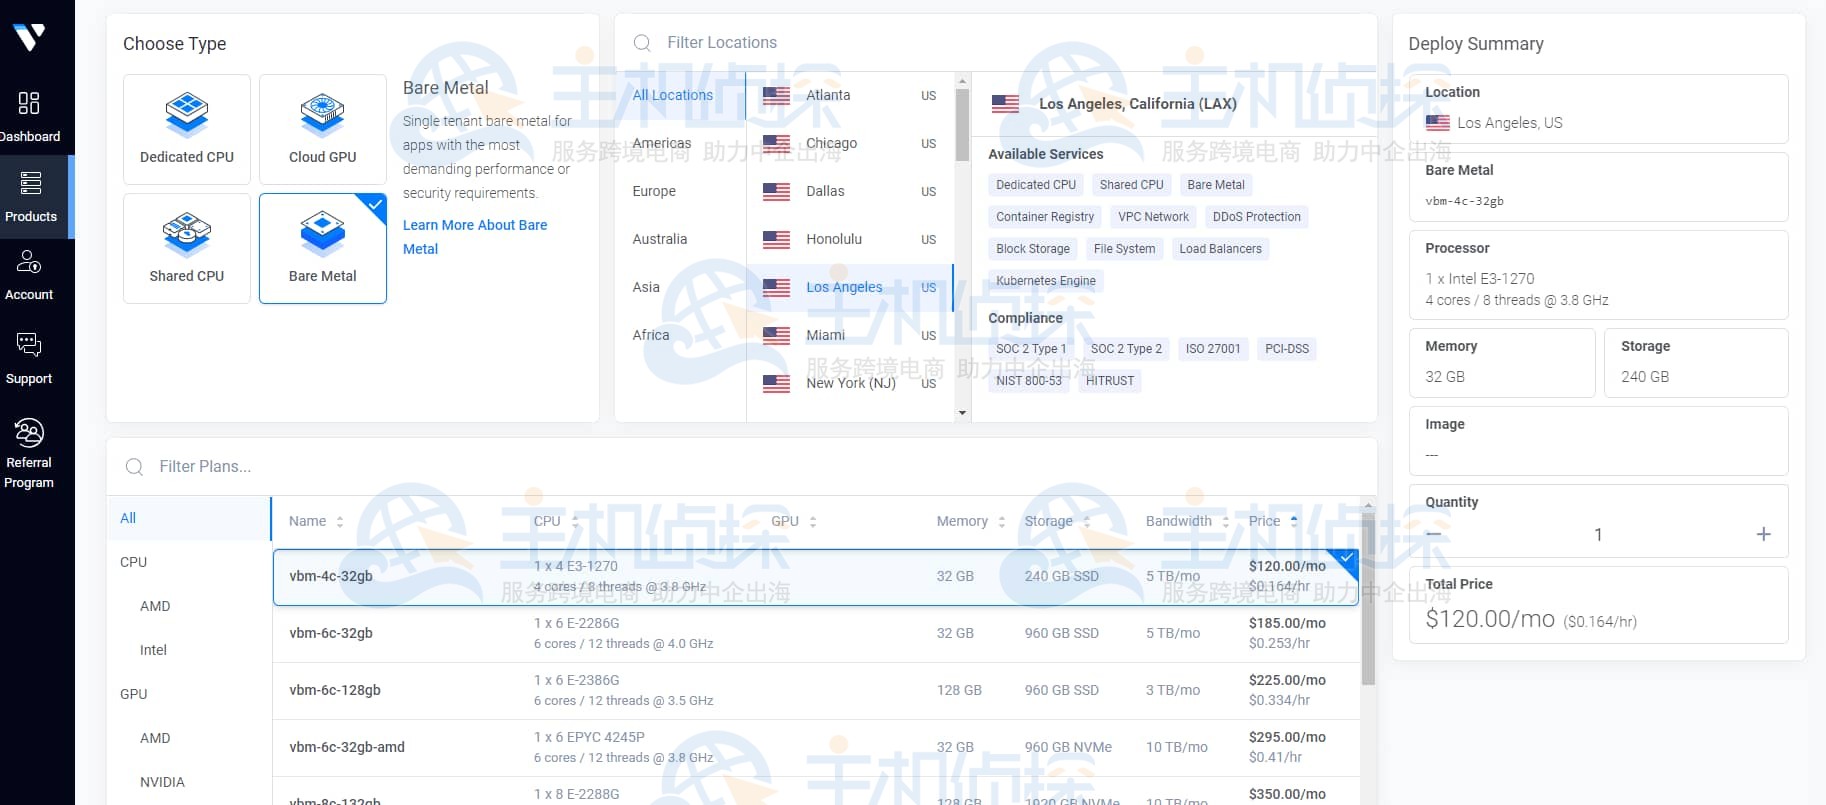Image resolution: width=1826 pixels, height=805 pixels.
Task: Open Support chat icon in sidebar
Action: click(29, 345)
